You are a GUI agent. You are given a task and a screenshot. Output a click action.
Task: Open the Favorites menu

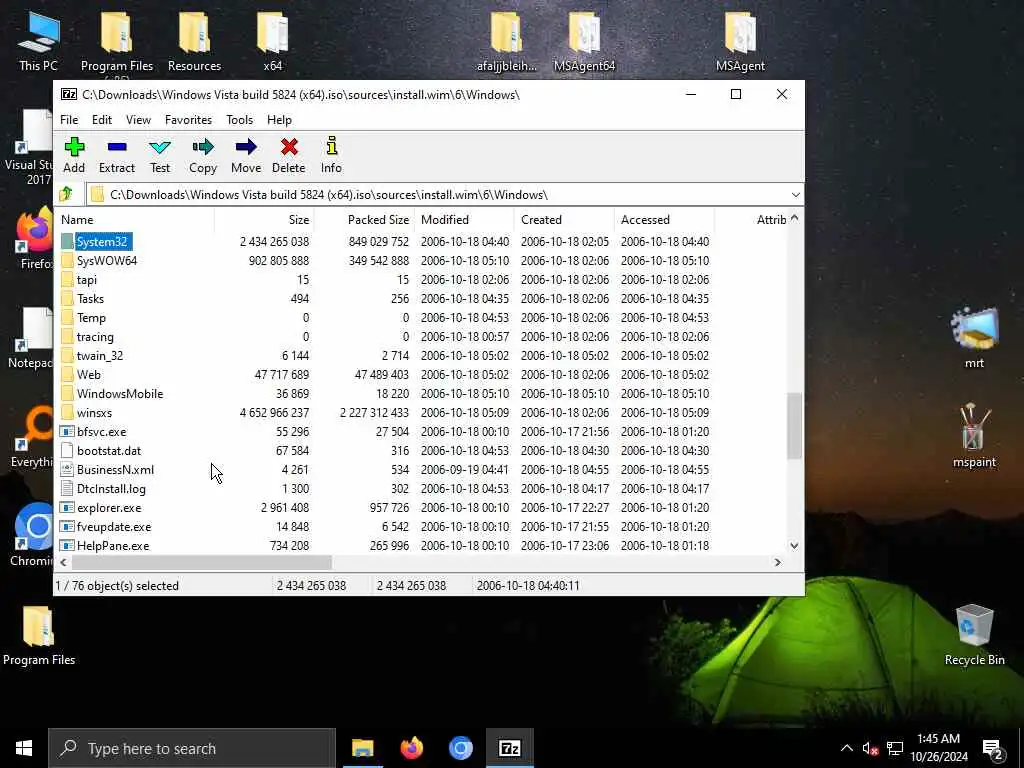pos(188,120)
